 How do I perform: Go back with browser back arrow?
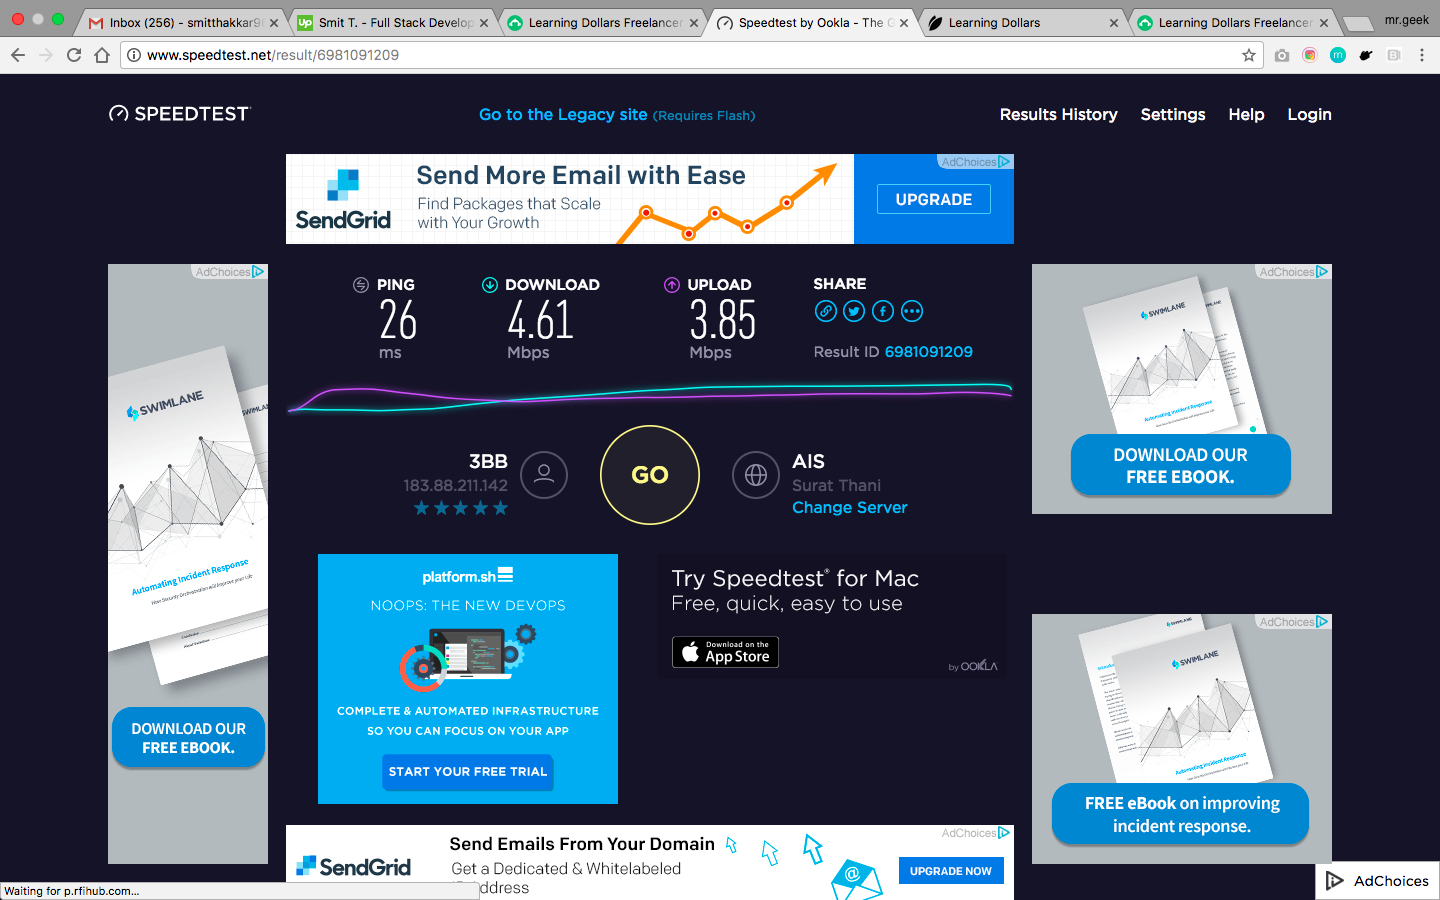click(x=18, y=55)
